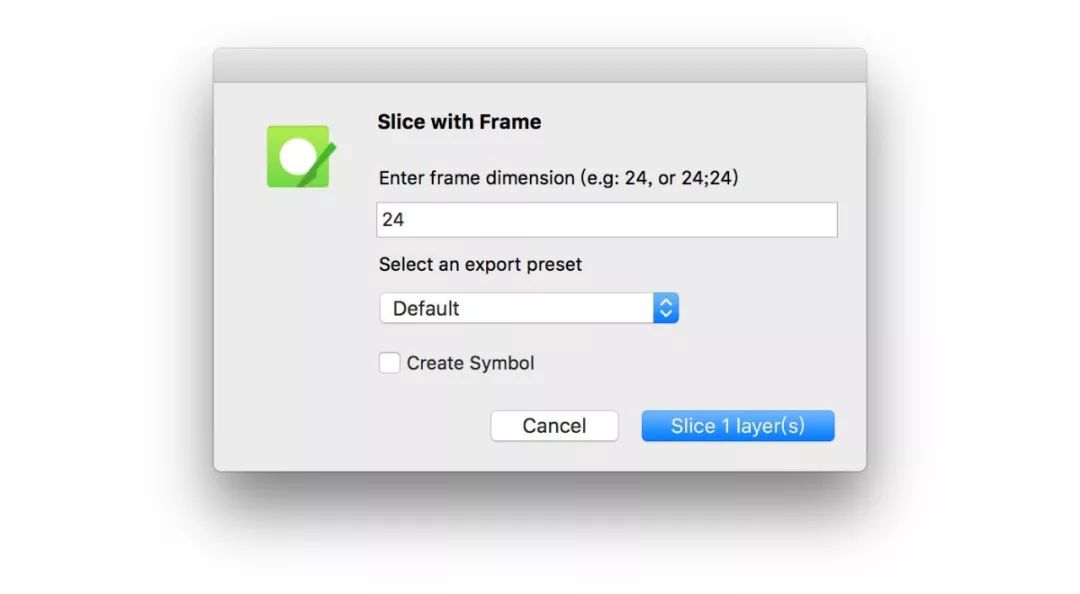Click the '(e.g: 24, or 24;24)' hint text
Screen dimensions: 1080x594
coord(659,178)
